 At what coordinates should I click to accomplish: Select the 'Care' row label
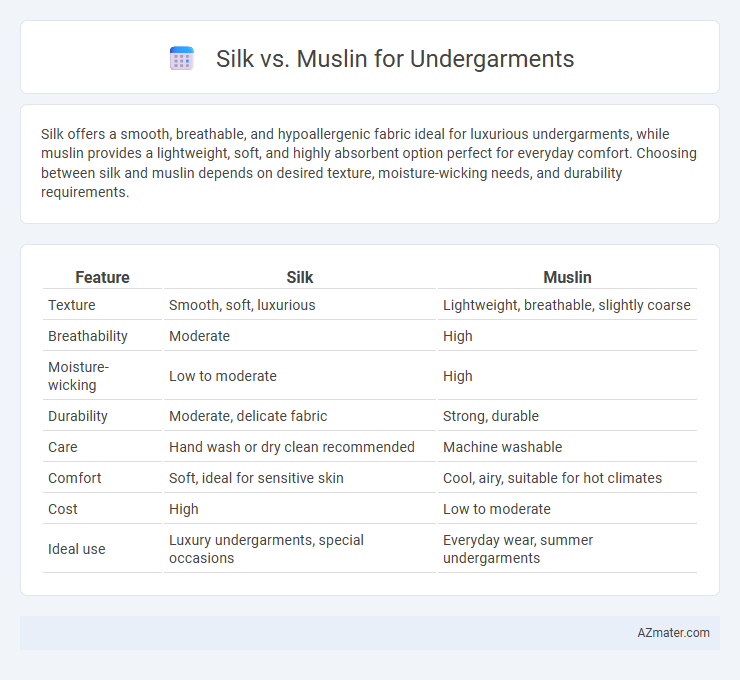(x=63, y=447)
